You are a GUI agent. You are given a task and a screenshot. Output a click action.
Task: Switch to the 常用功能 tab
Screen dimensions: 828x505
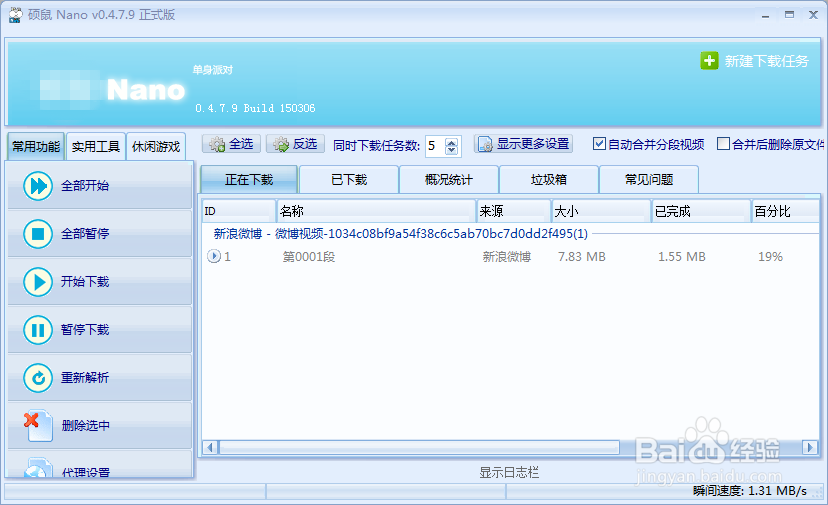click(36, 146)
